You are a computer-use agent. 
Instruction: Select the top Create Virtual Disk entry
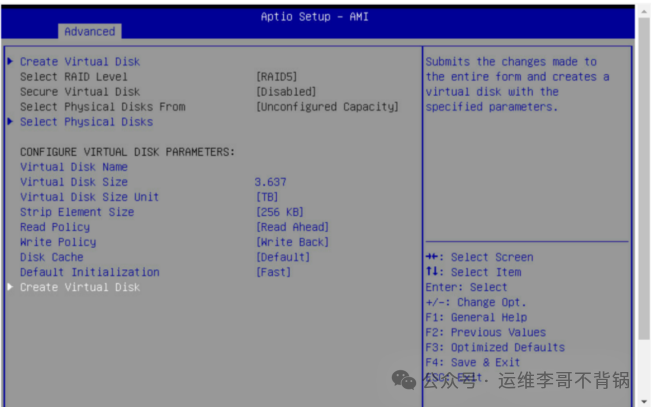click(x=80, y=61)
